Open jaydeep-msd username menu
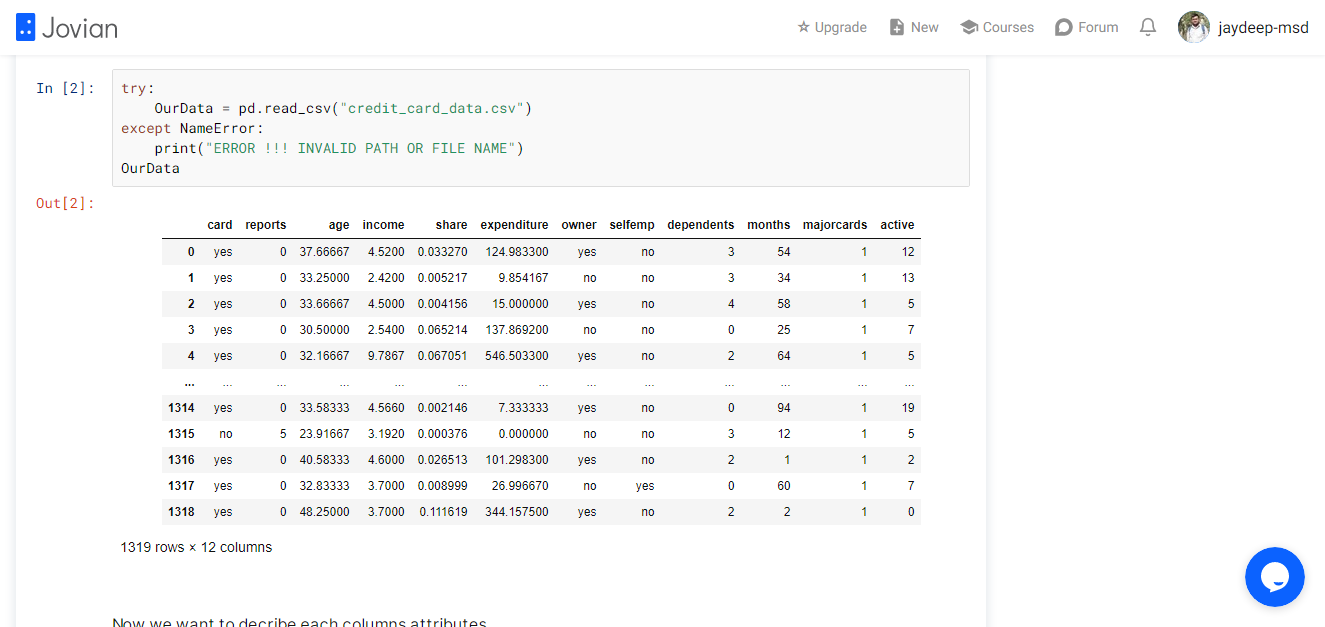 click(1263, 28)
